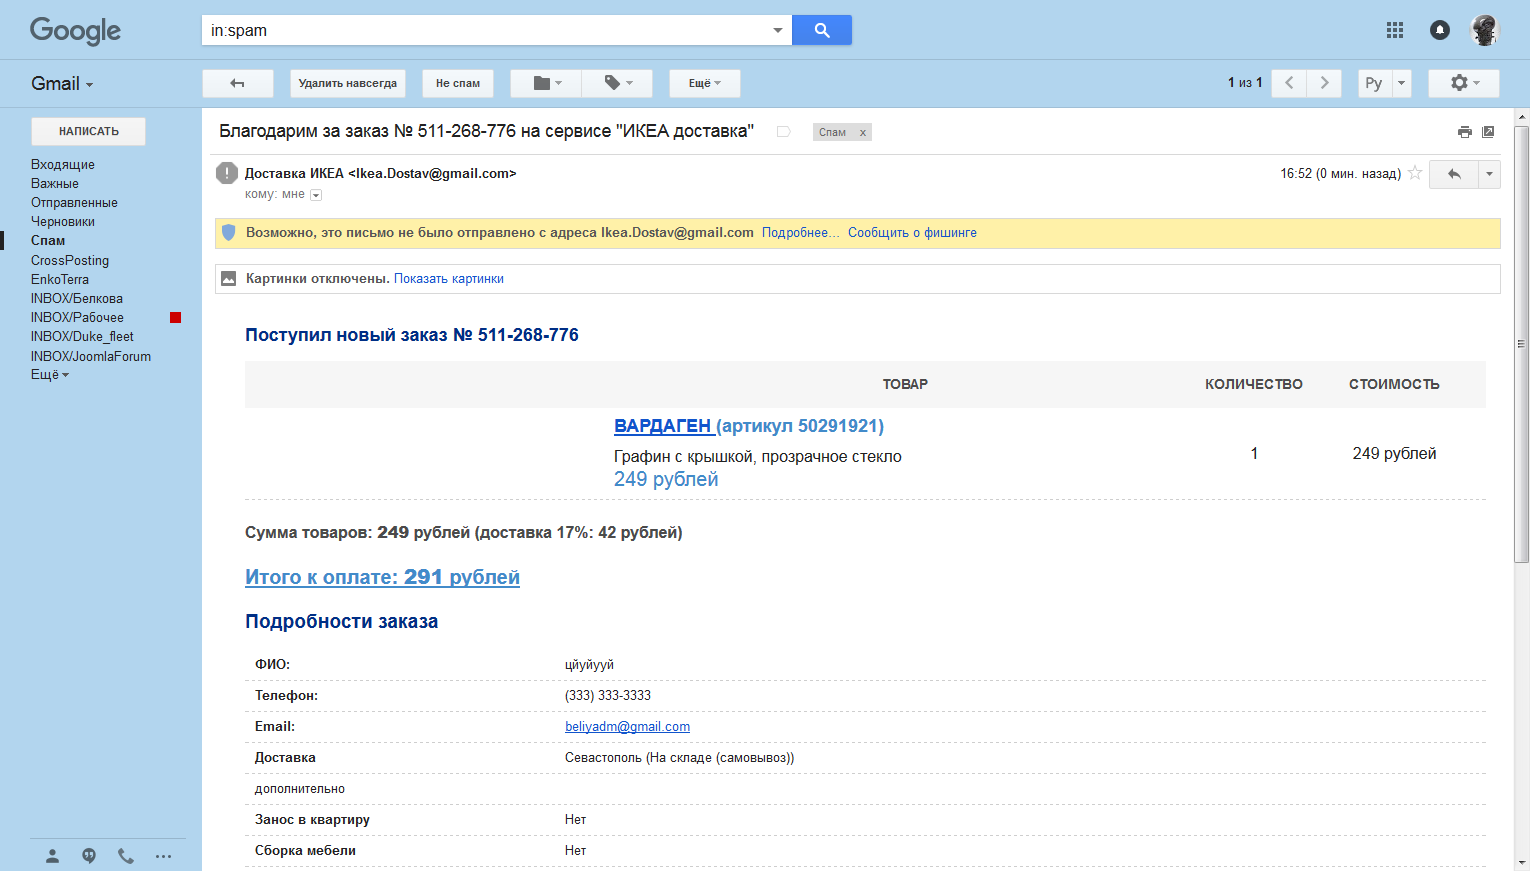Open the phone calls icon
Screen dimensions: 1530x871
click(x=126, y=856)
